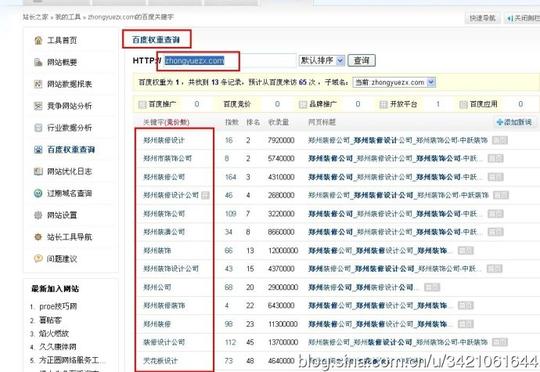540x372 pixels.
Task: Click the gray icon ending the 13700000 row
Action: coord(500,342)
